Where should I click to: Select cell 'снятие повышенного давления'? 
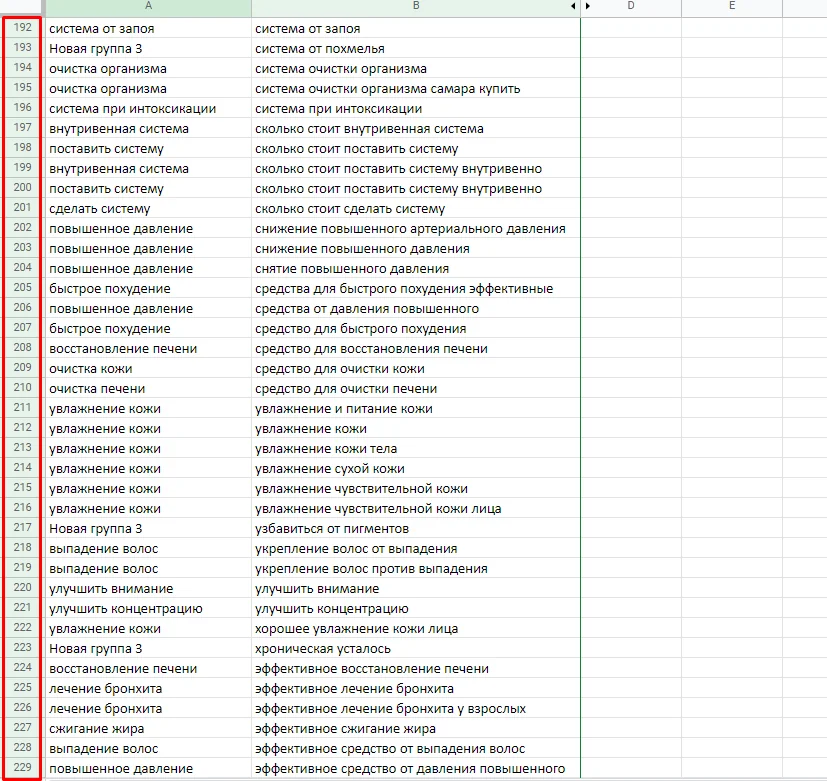(x=416, y=268)
